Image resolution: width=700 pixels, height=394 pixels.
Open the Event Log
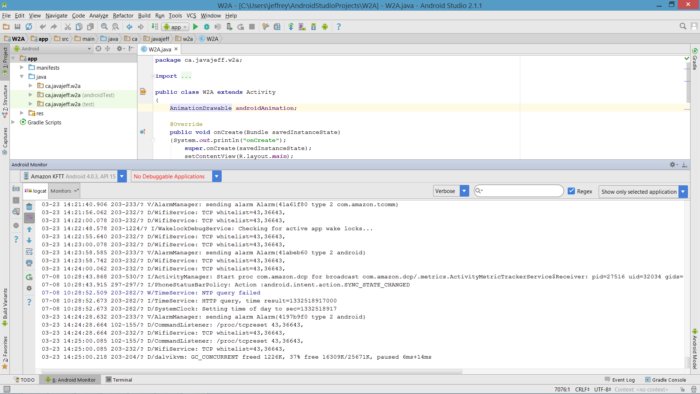[x=620, y=380]
